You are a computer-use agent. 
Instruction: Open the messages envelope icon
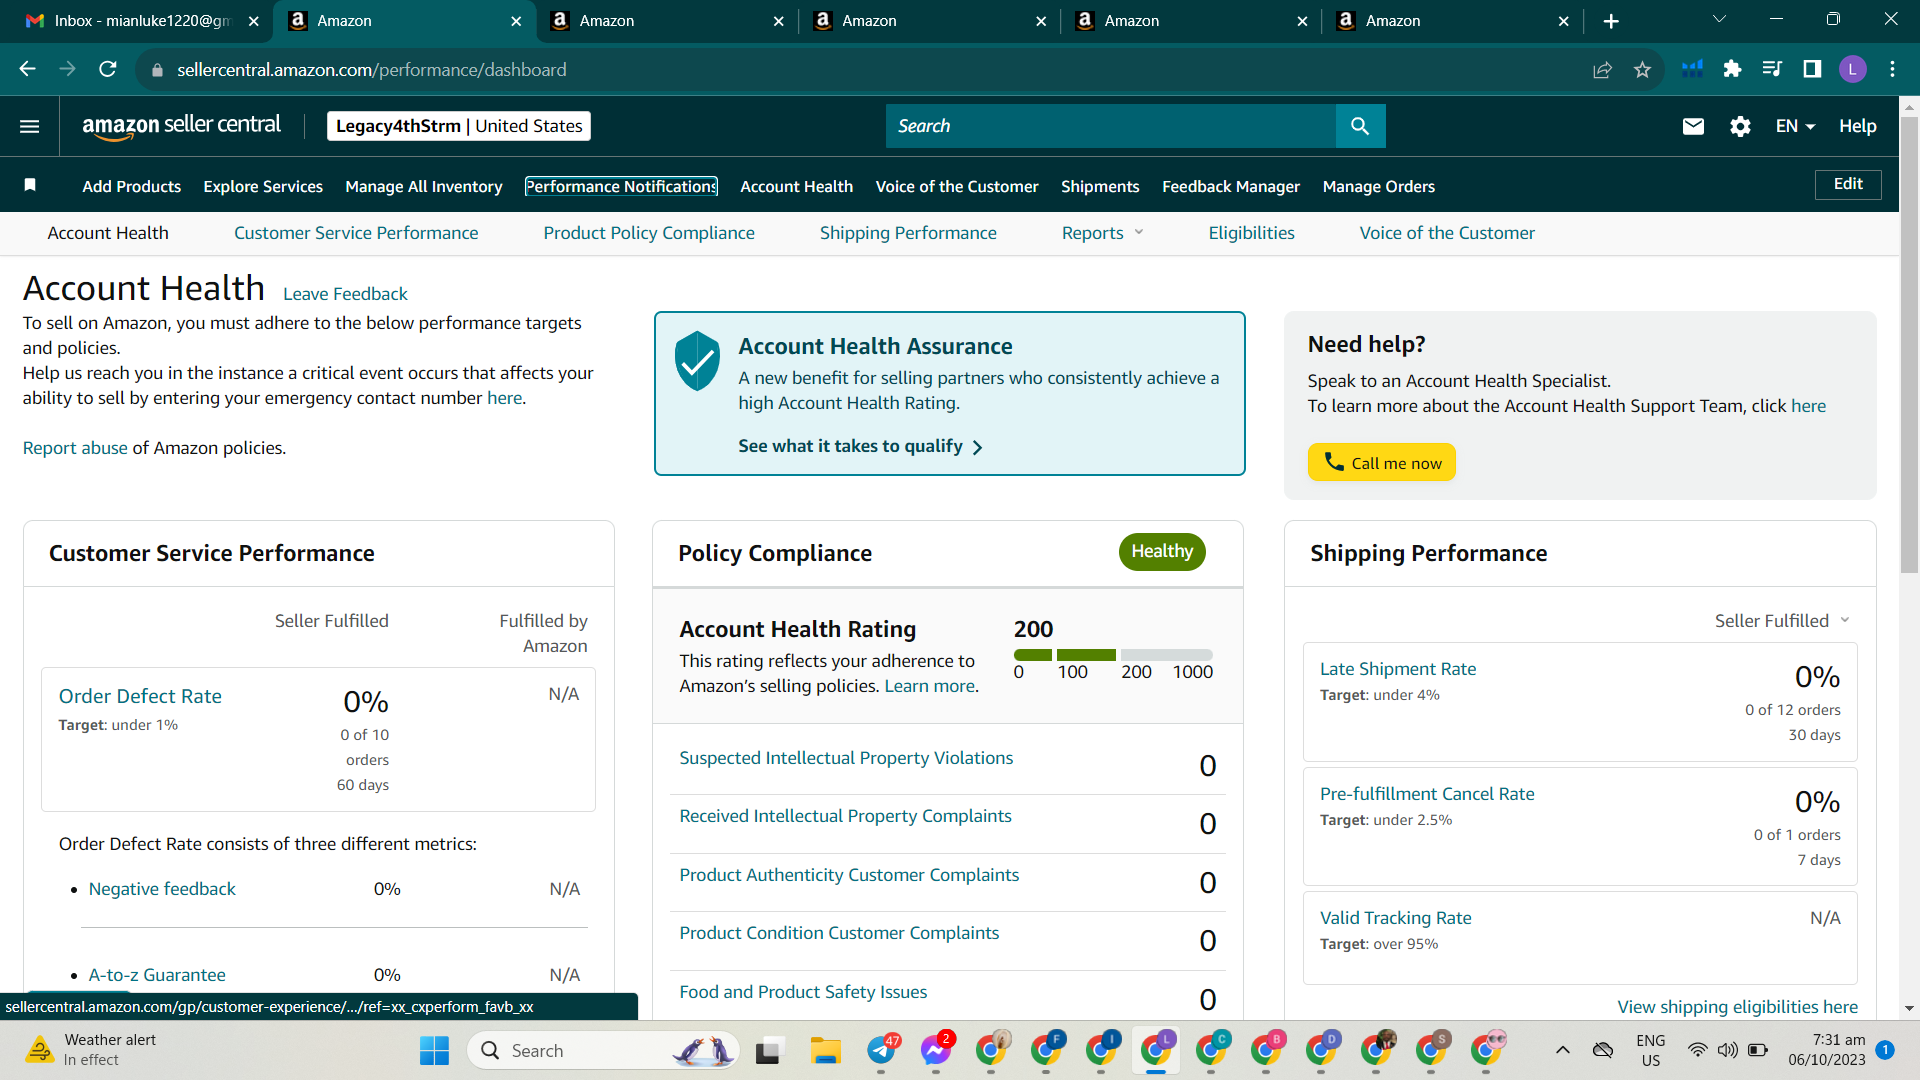pos(1693,126)
